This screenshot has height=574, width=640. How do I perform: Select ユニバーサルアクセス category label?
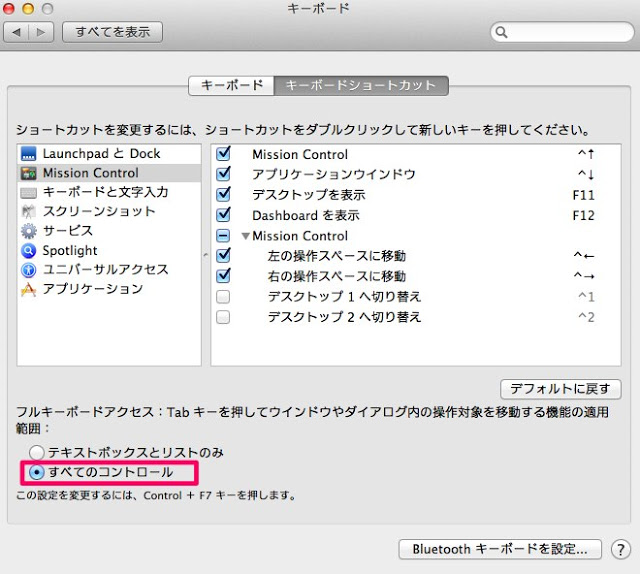point(105,269)
